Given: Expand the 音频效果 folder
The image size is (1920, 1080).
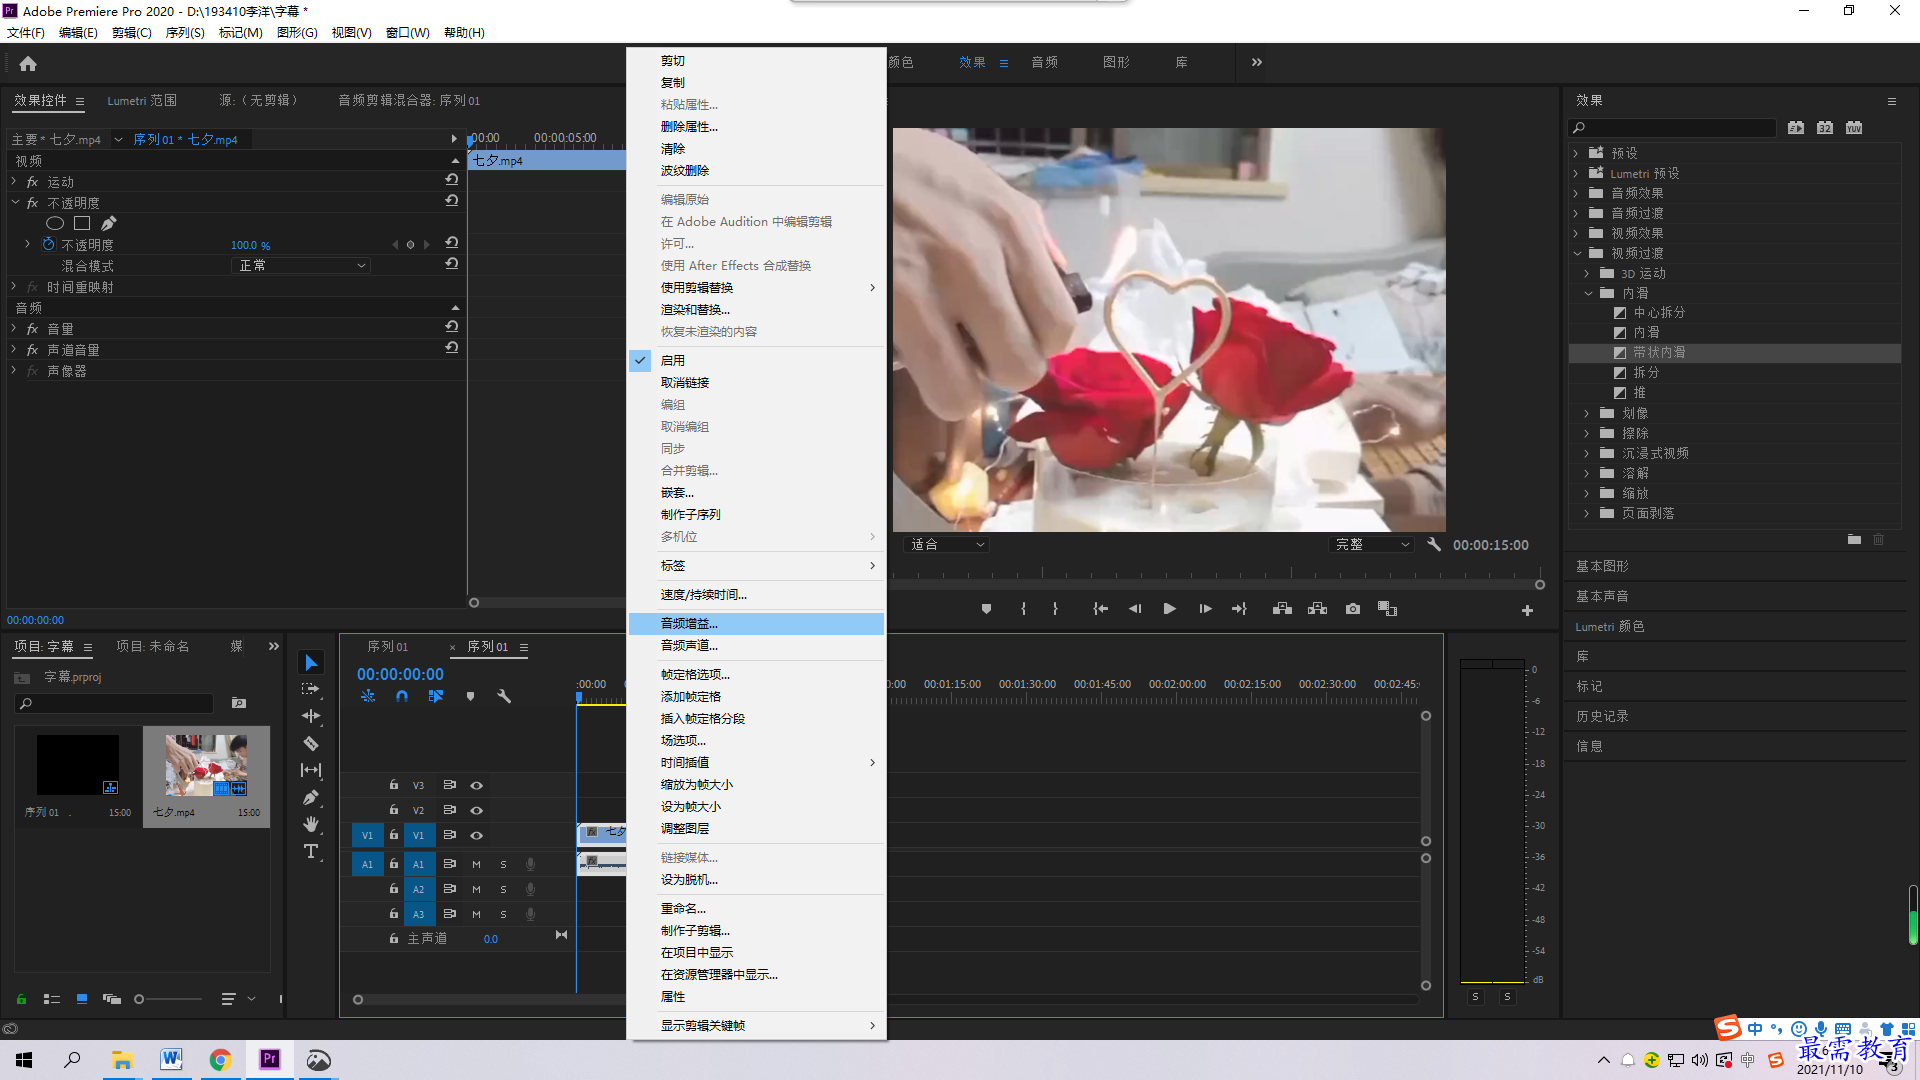Looking at the screenshot, I should (x=1576, y=193).
